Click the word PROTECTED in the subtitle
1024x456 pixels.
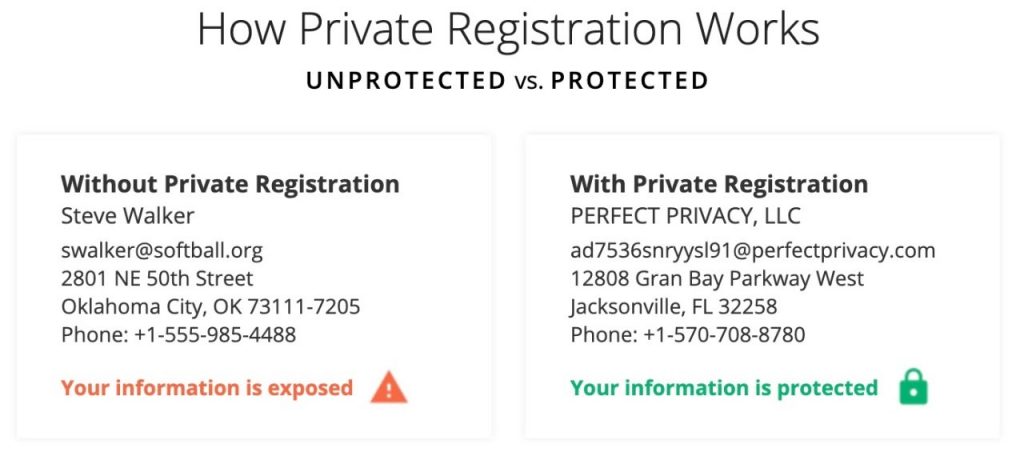(630, 81)
